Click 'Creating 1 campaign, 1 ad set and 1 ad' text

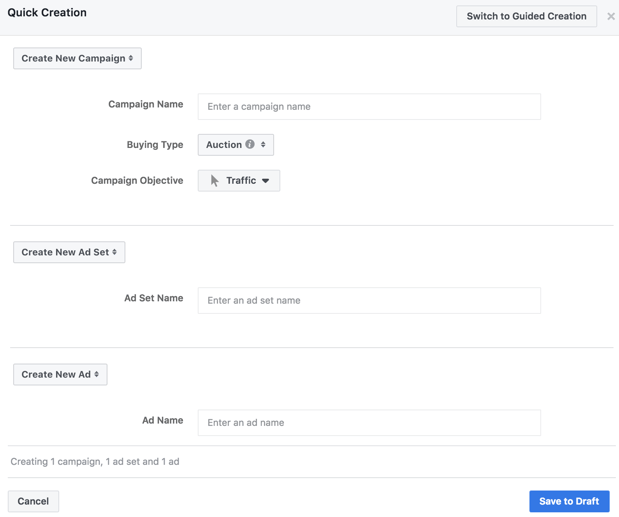click(x=95, y=462)
